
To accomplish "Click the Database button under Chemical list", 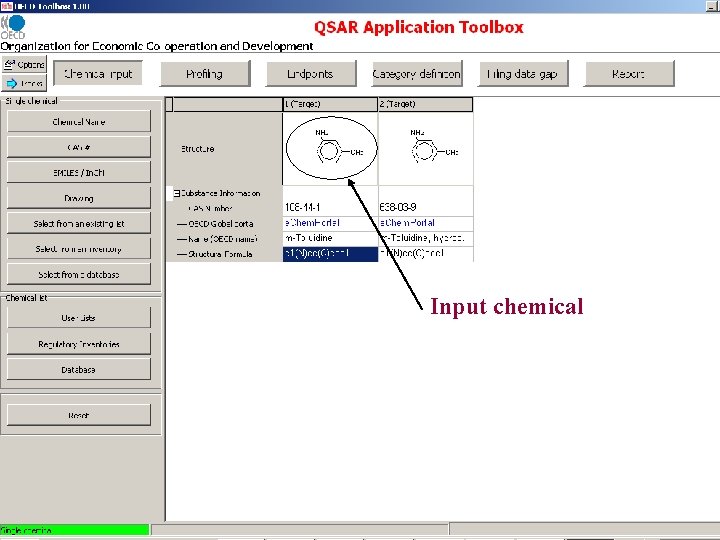I will (79, 370).
